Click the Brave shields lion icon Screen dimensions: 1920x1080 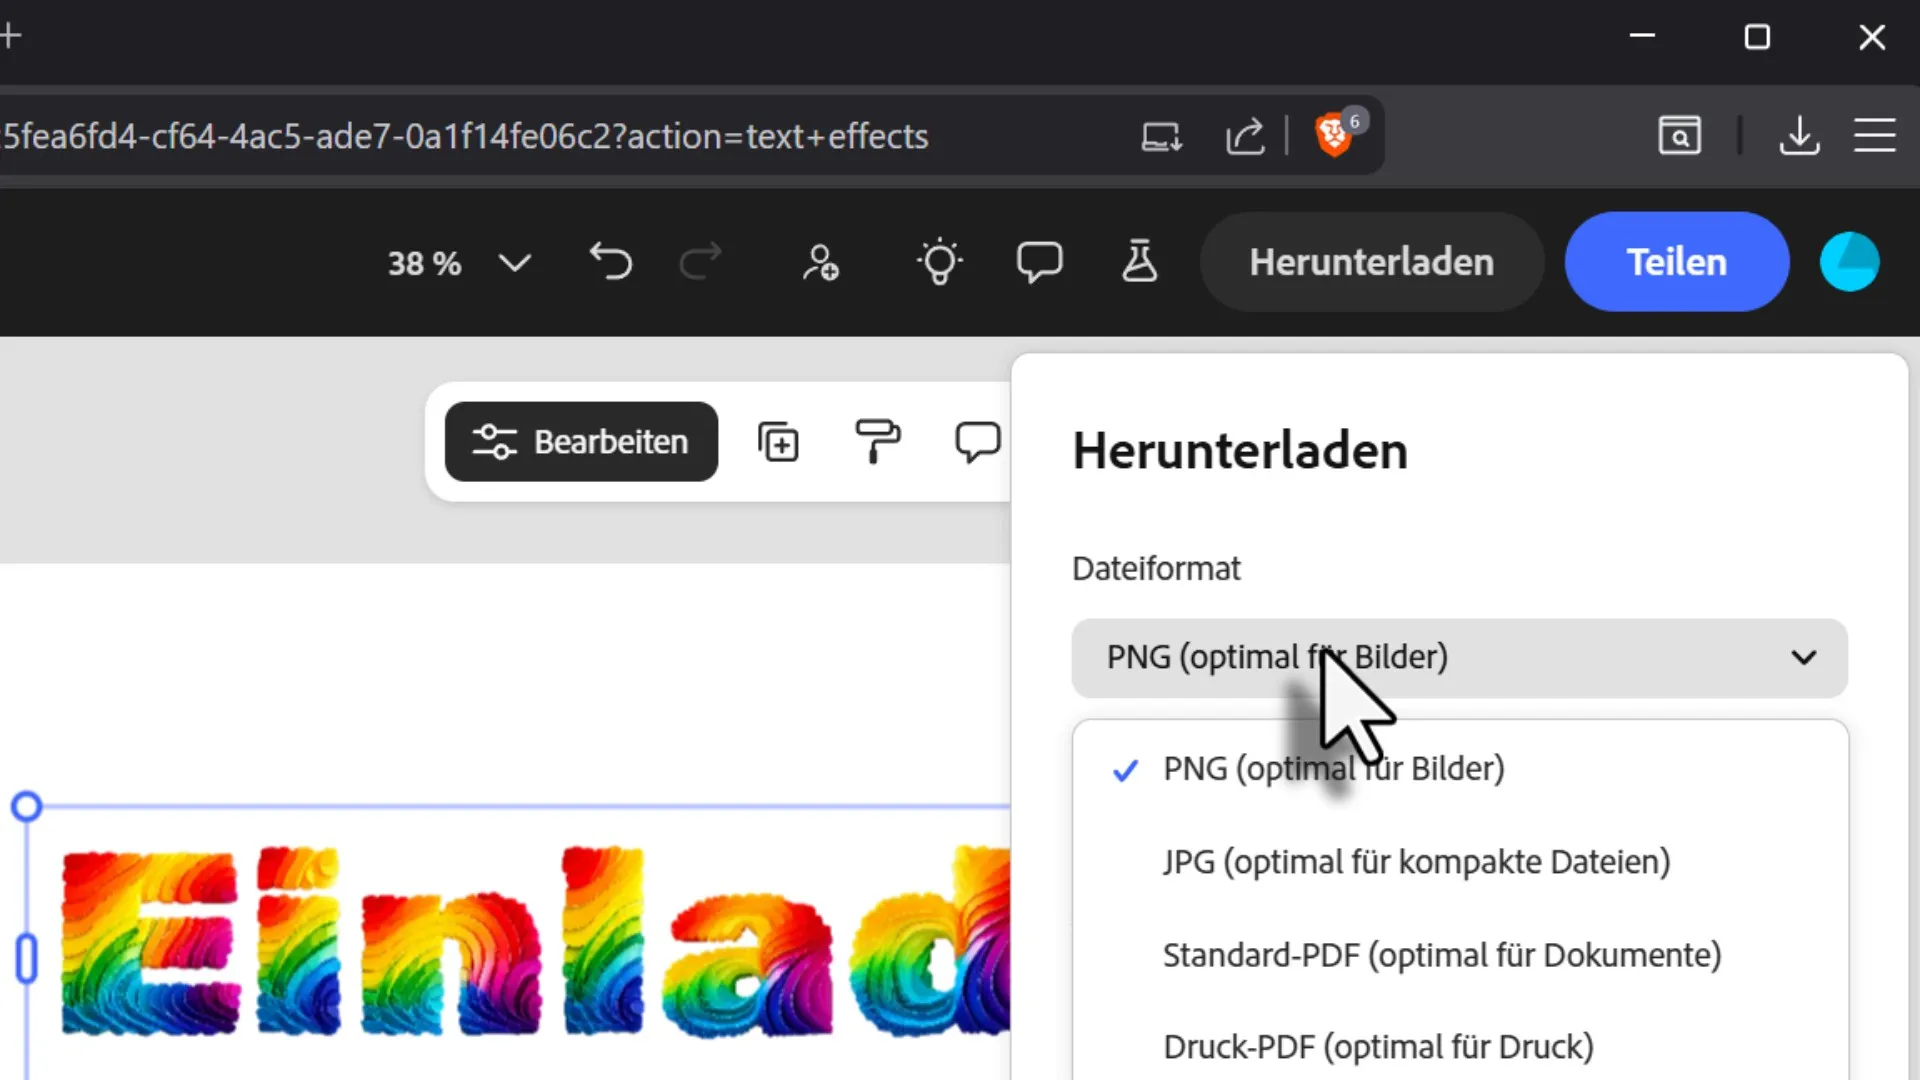1333,135
